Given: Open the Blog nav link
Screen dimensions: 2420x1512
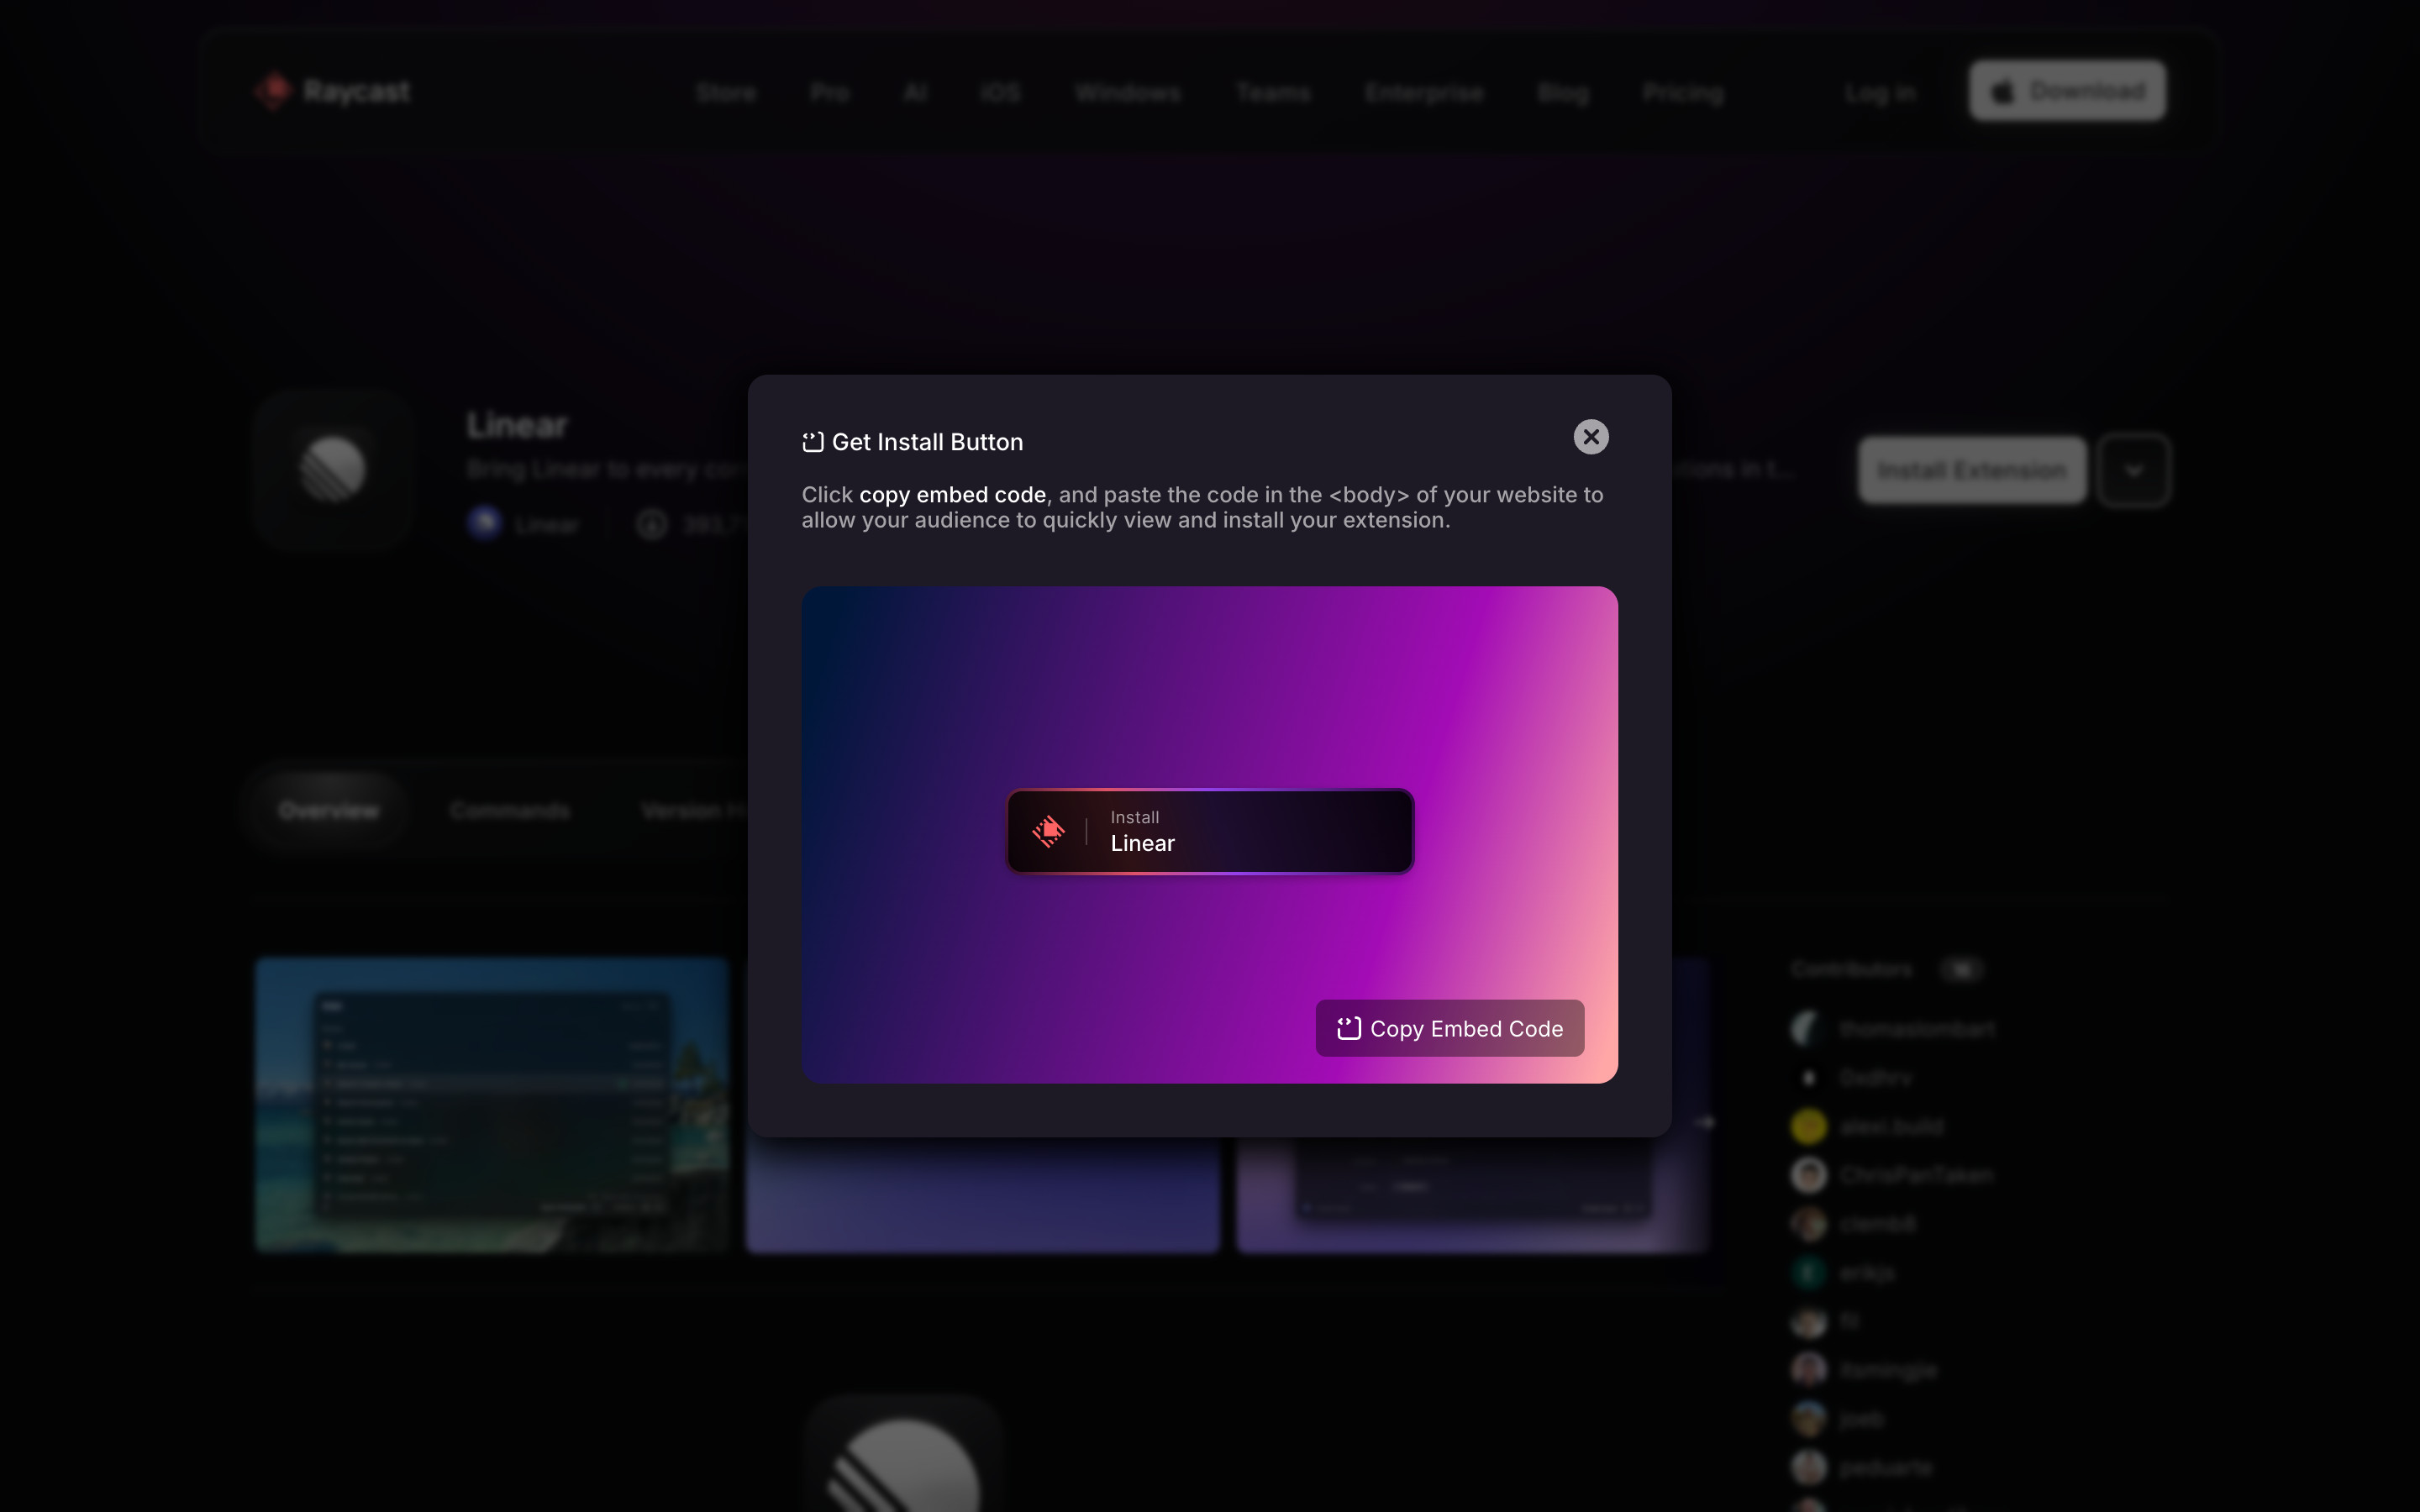Looking at the screenshot, I should 1563,93.
